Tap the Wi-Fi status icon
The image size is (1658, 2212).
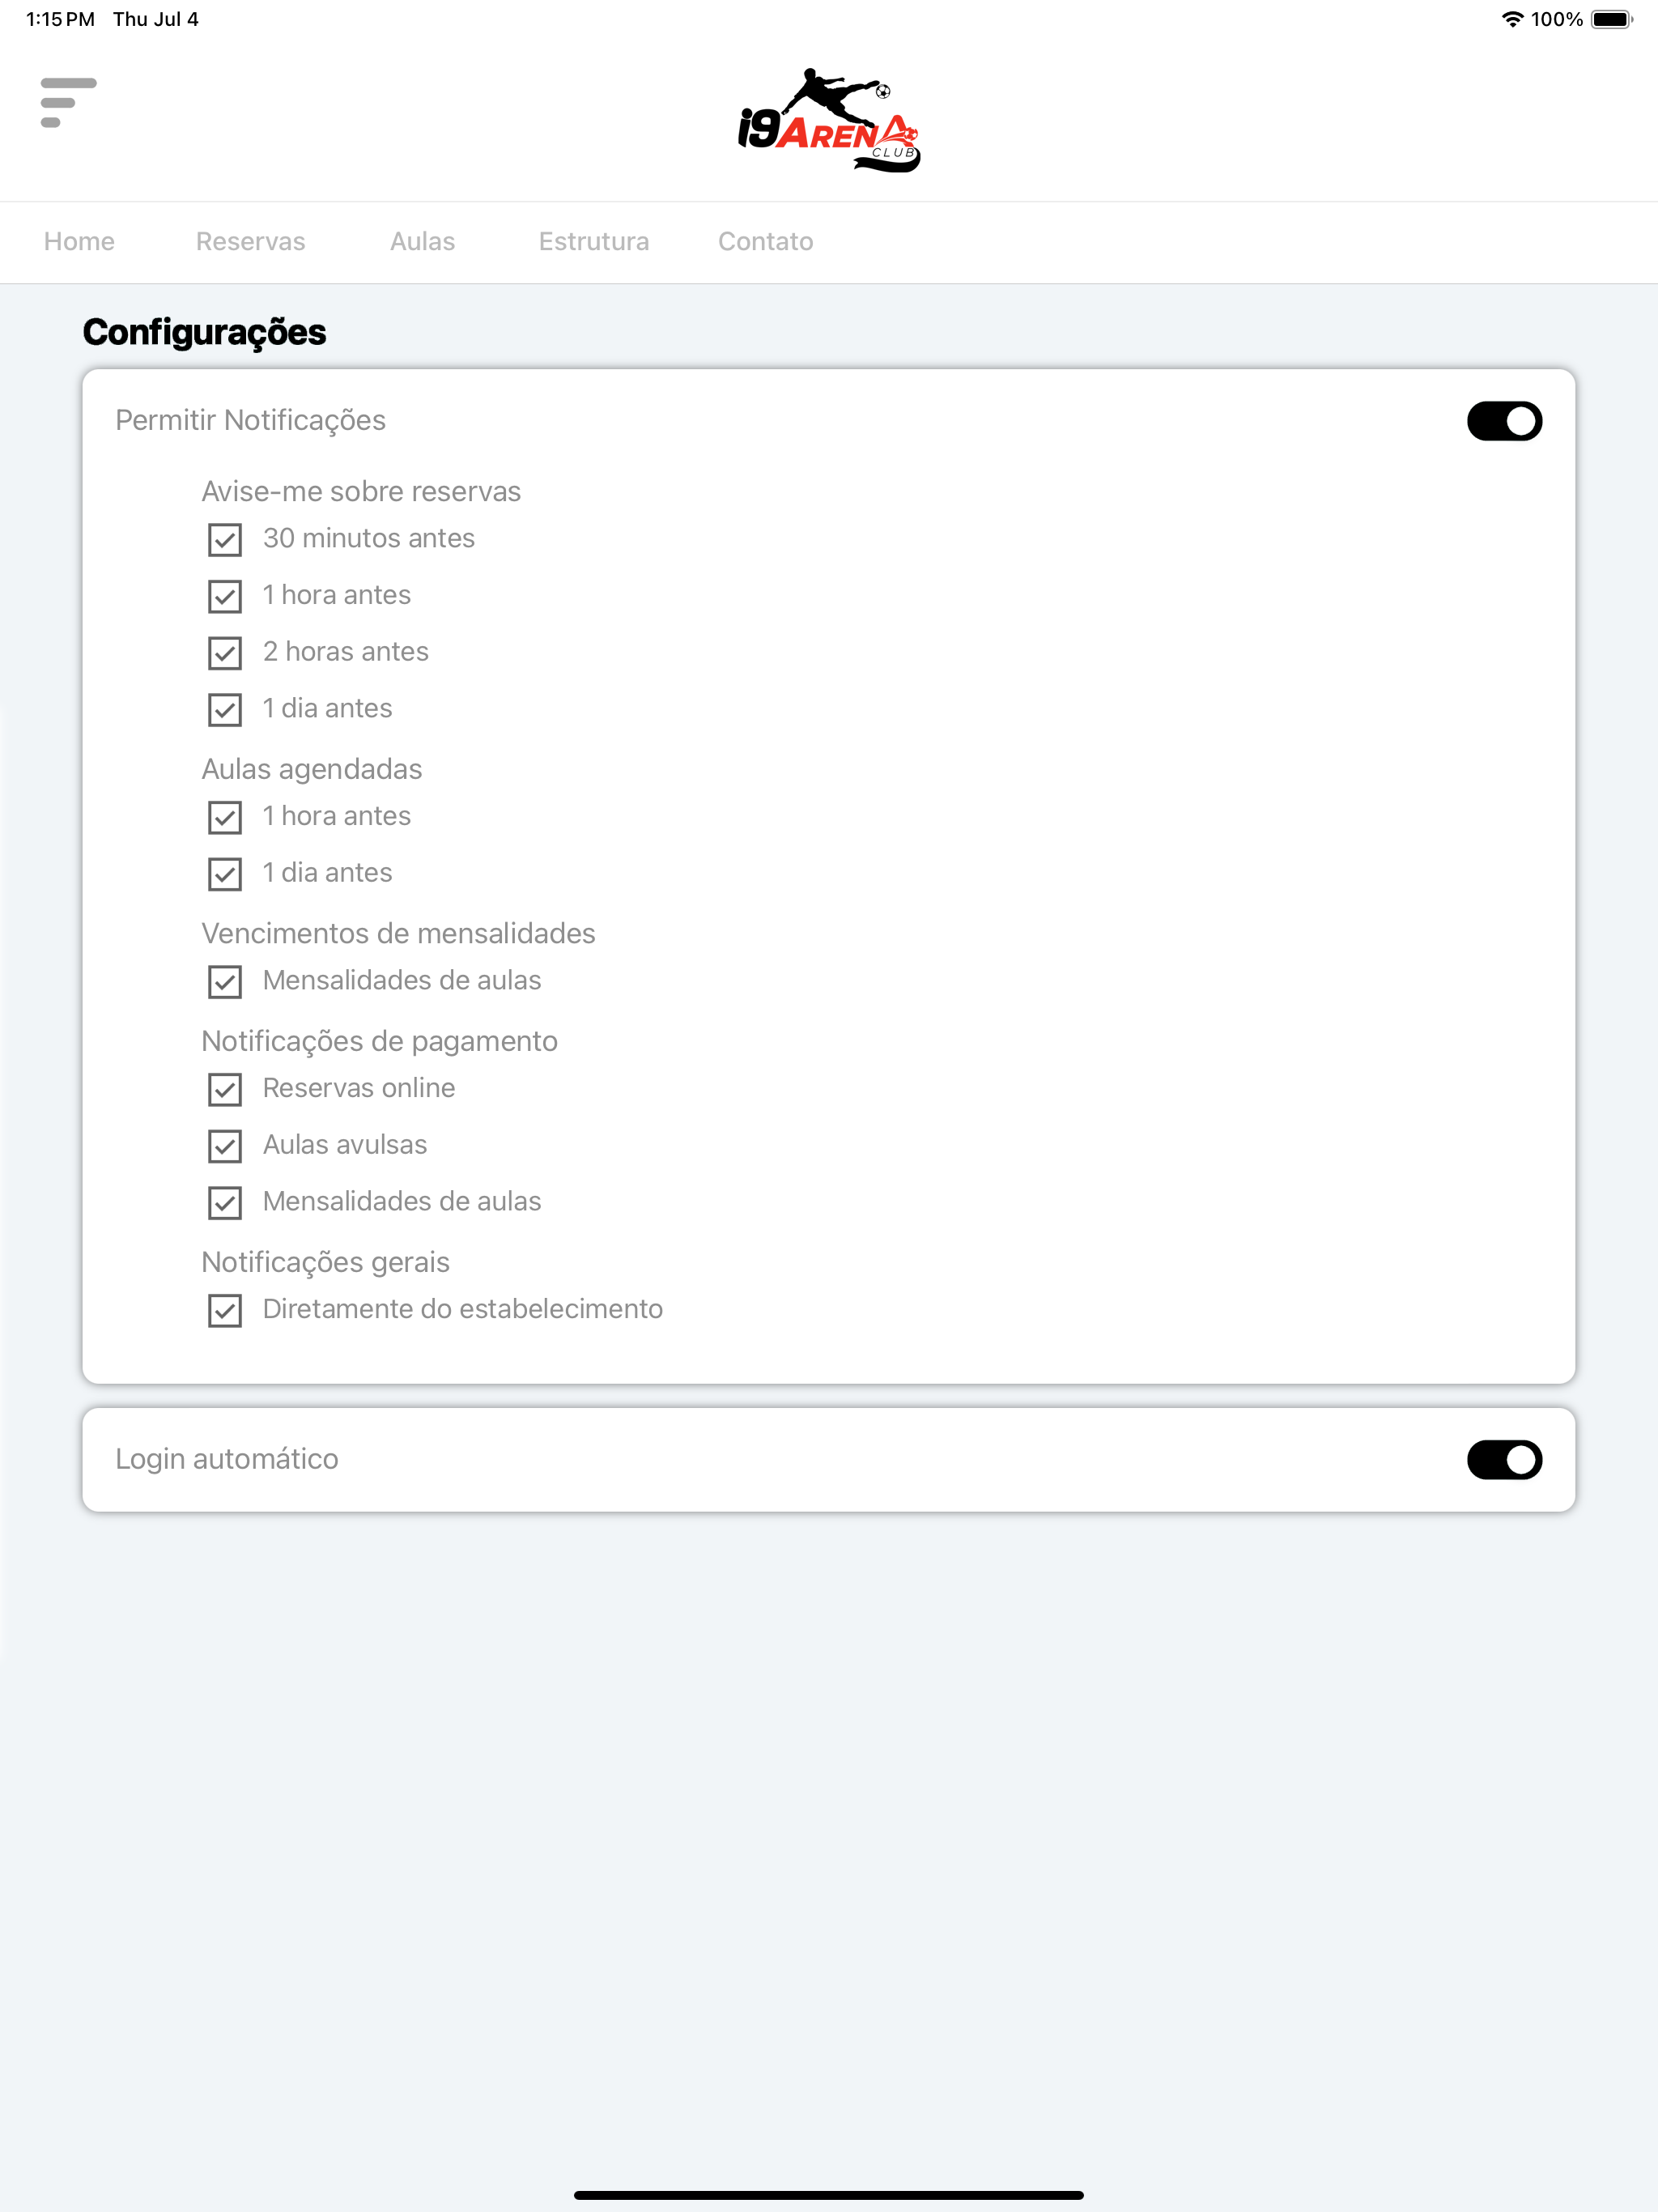[1512, 19]
